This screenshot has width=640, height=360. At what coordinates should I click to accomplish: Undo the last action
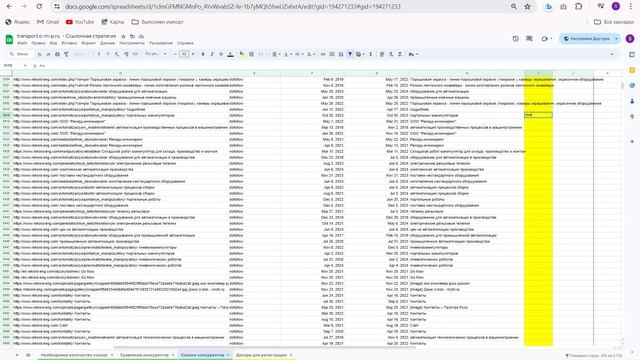(39, 54)
